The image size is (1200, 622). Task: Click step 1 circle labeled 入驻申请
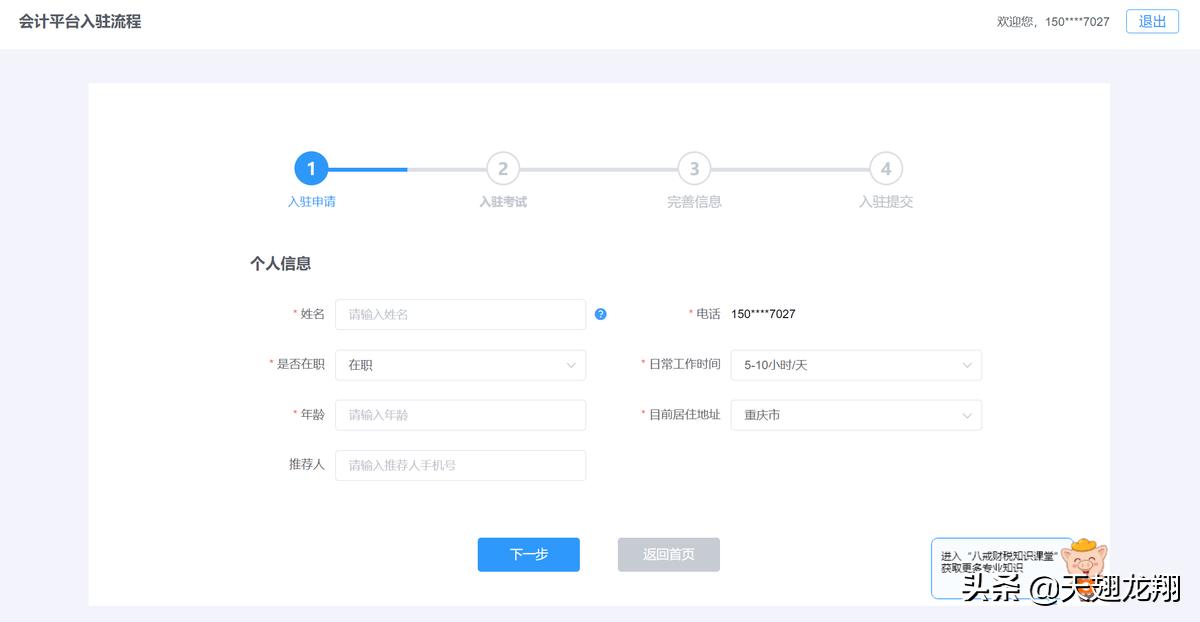[x=311, y=168]
